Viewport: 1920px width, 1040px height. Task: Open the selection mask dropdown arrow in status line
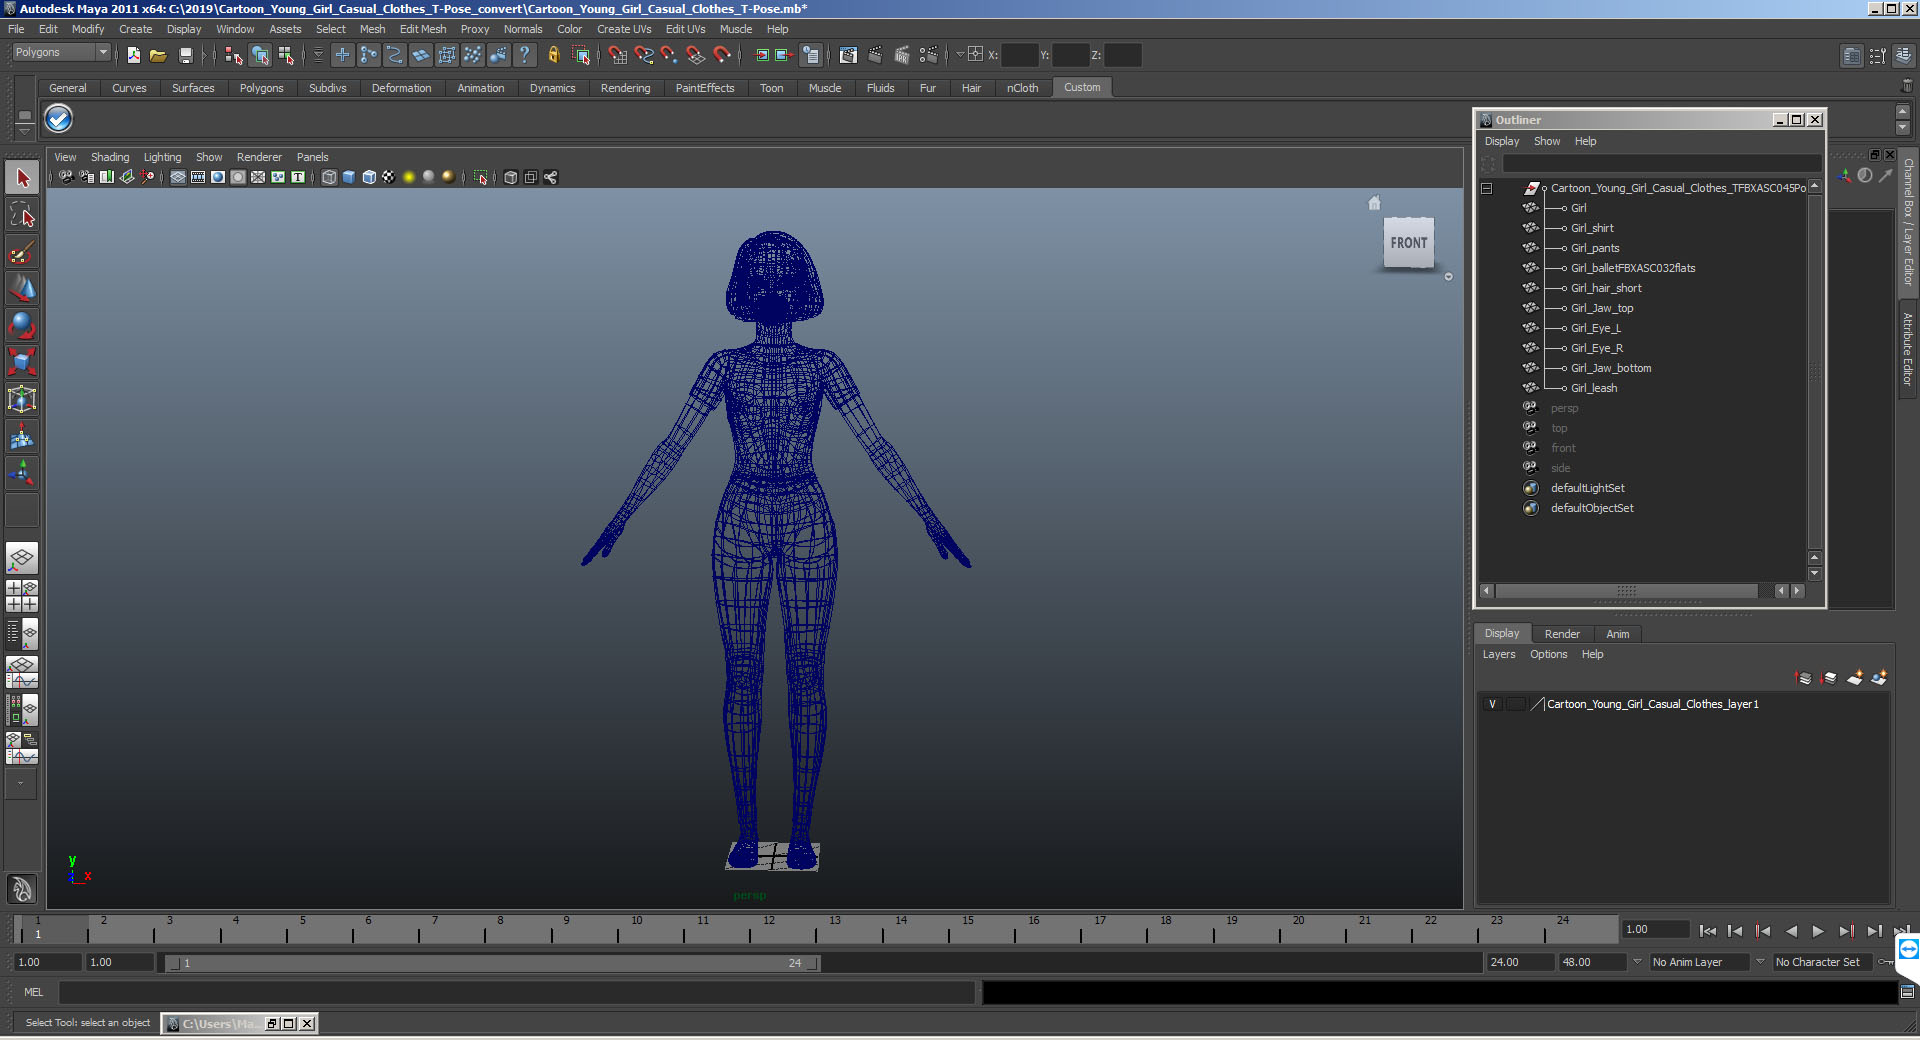(x=319, y=55)
